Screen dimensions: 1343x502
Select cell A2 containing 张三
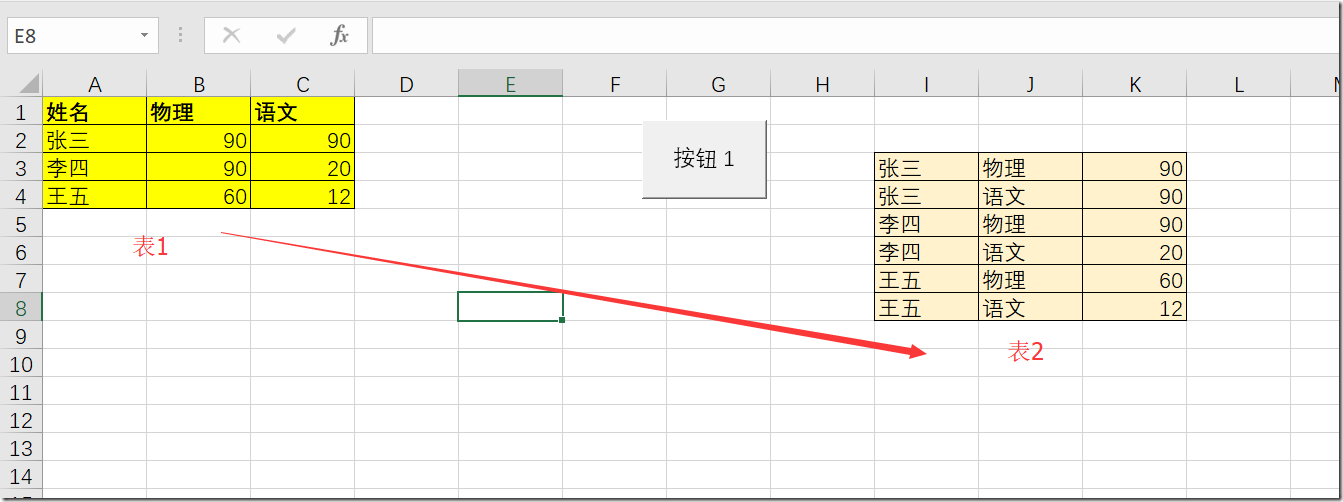tap(95, 139)
